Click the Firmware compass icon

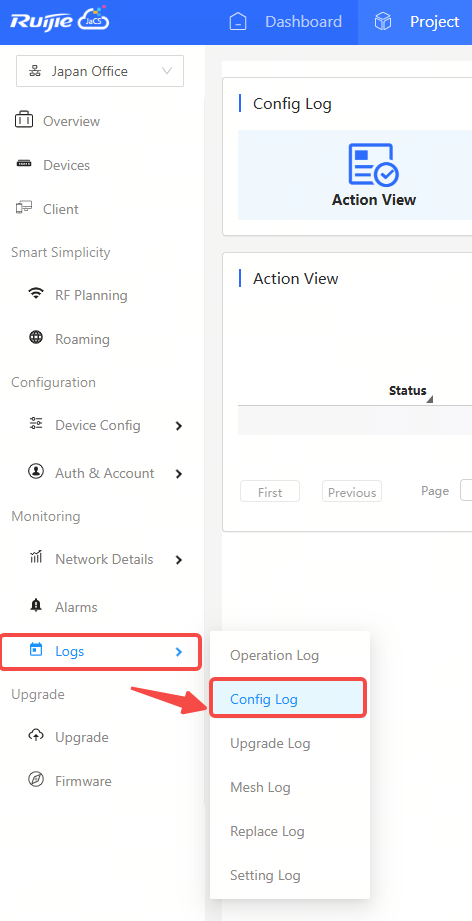(x=36, y=780)
